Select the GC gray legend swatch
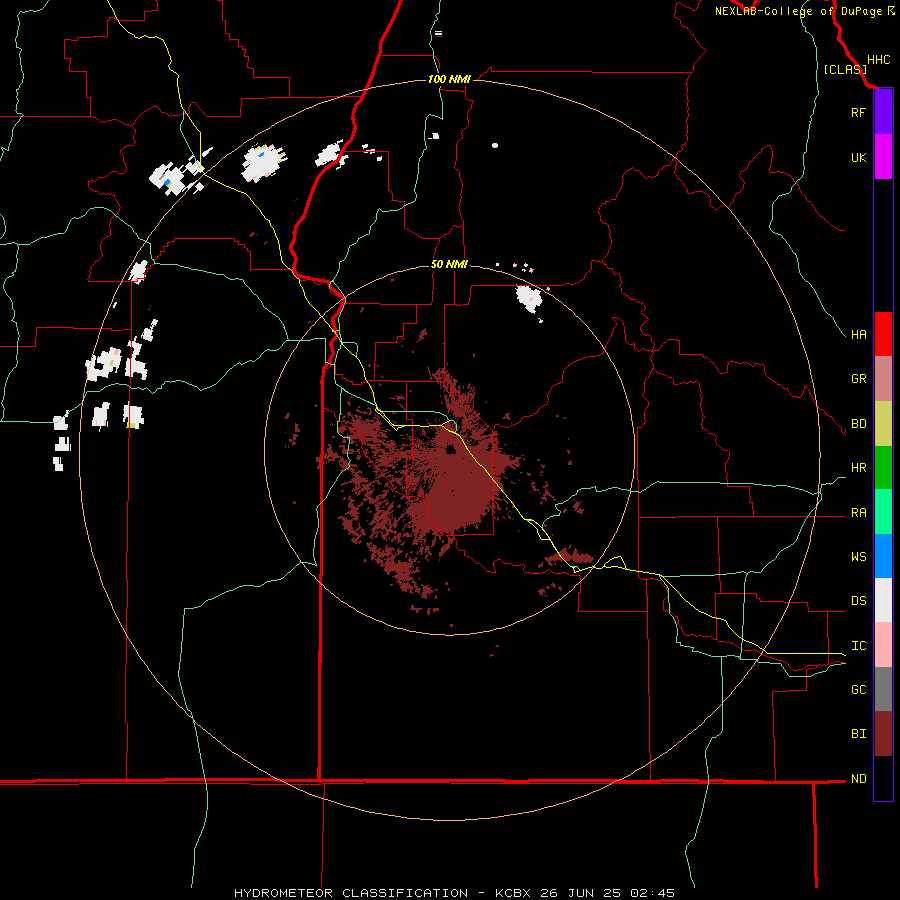900x900 pixels. click(x=883, y=689)
